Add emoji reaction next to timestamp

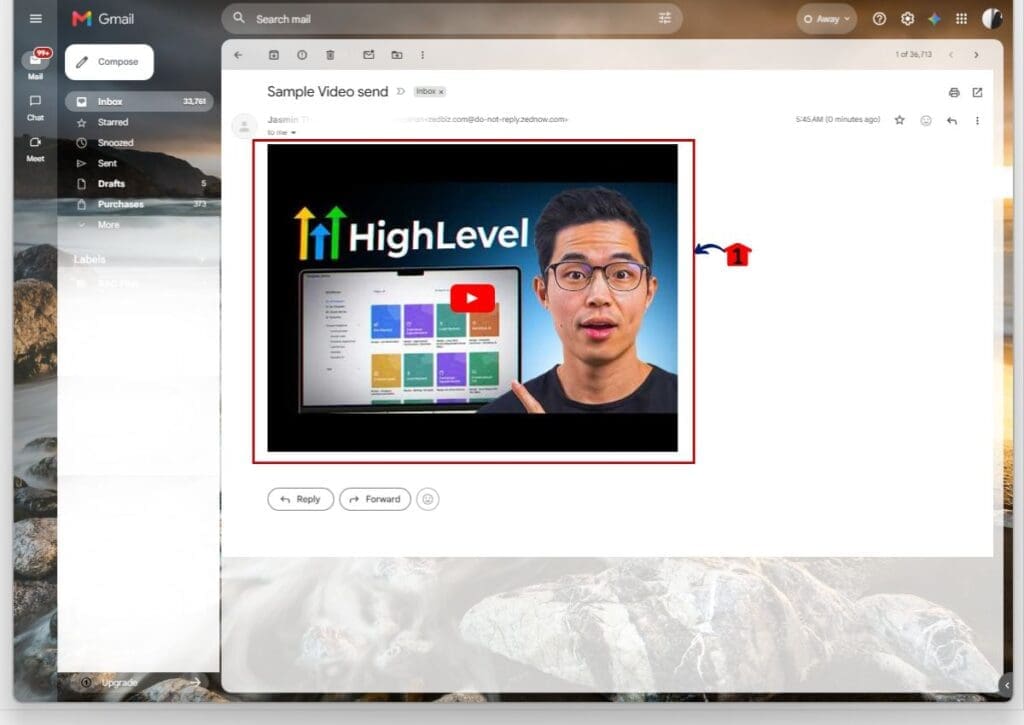click(x=926, y=120)
